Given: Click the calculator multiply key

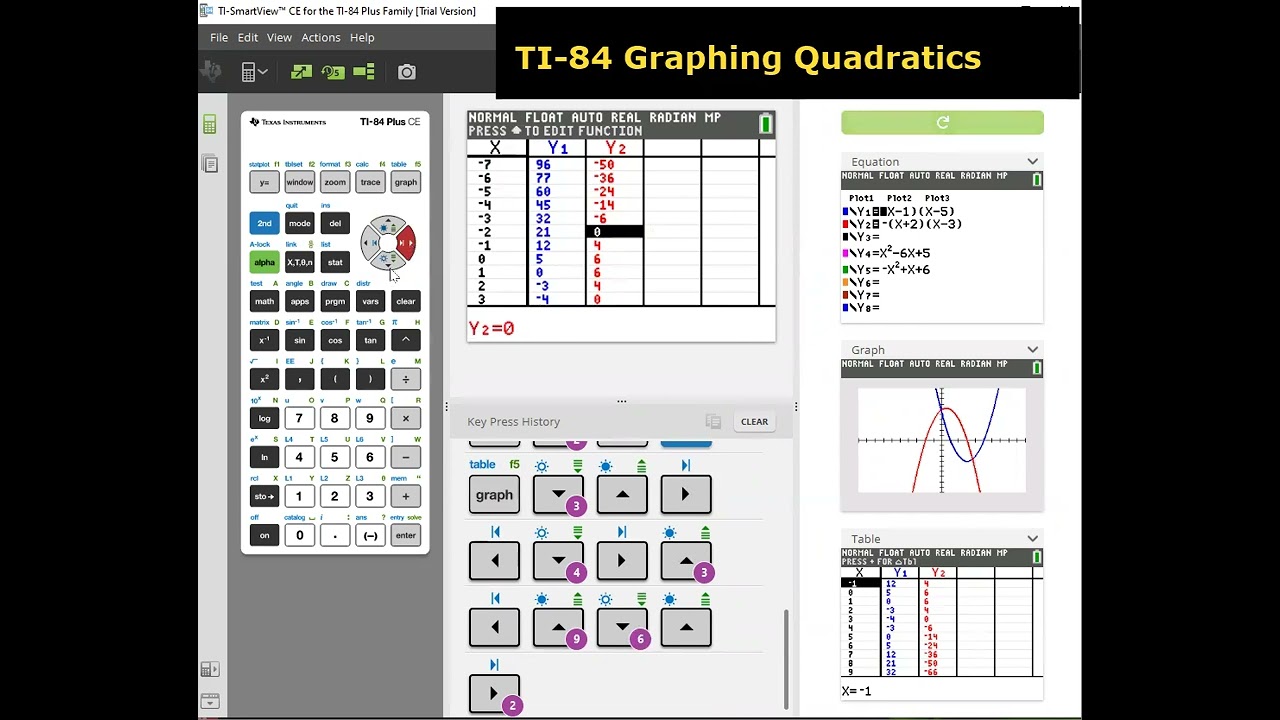Looking at the screenshot, I should click(405, 418).
